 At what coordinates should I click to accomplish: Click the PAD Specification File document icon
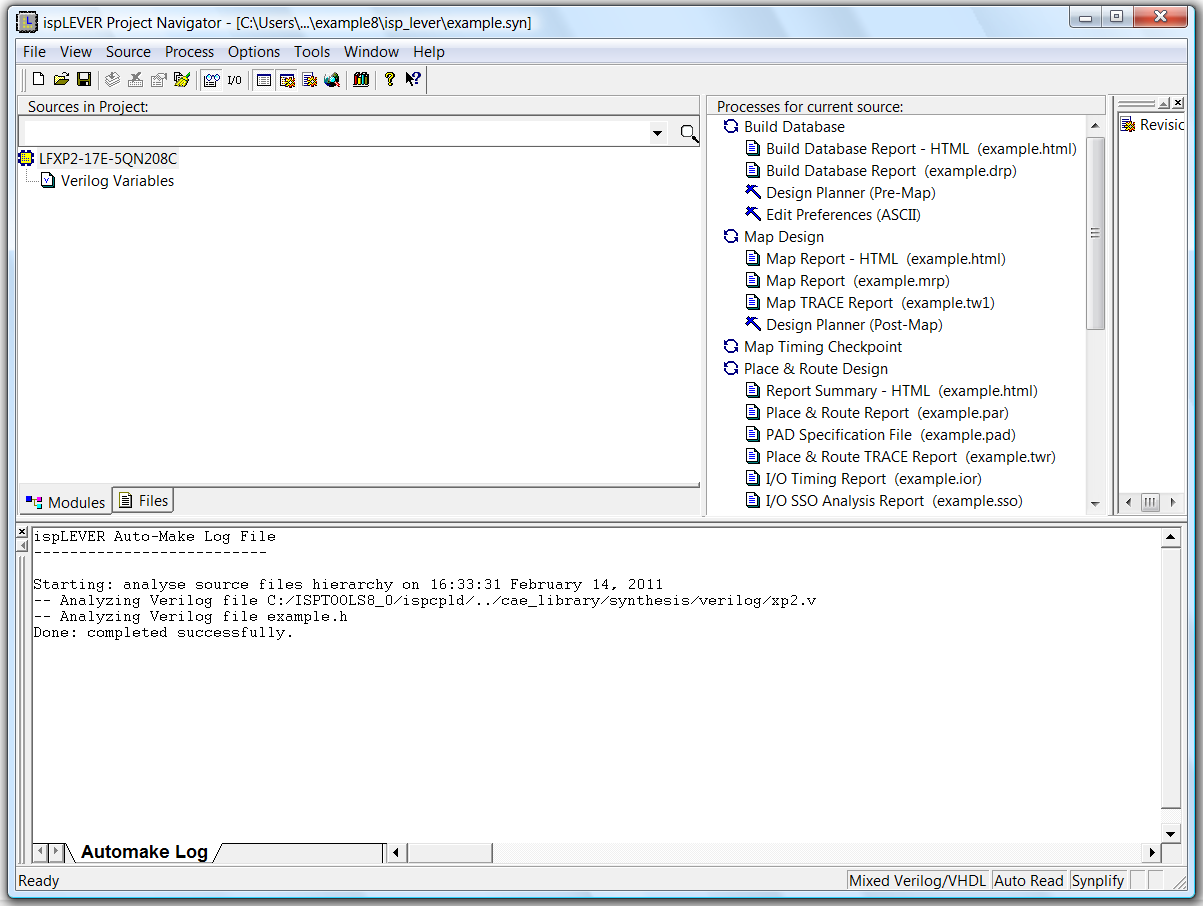tap(753, 435)
